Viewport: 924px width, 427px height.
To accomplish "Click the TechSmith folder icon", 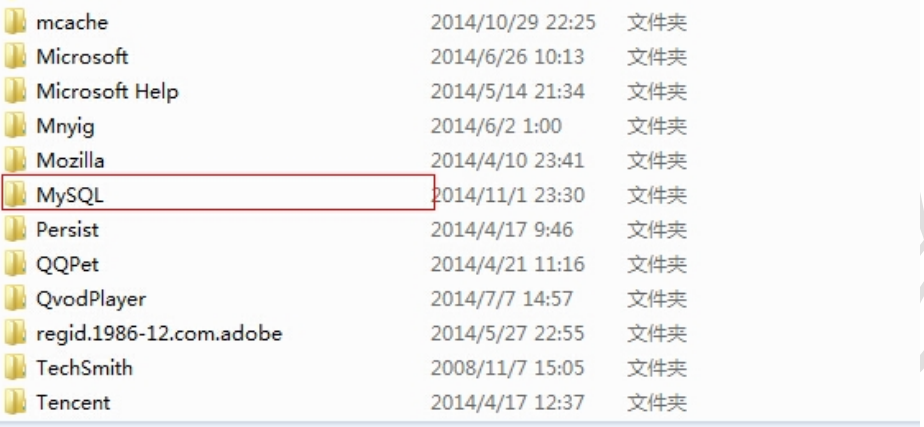I will 15,368.
